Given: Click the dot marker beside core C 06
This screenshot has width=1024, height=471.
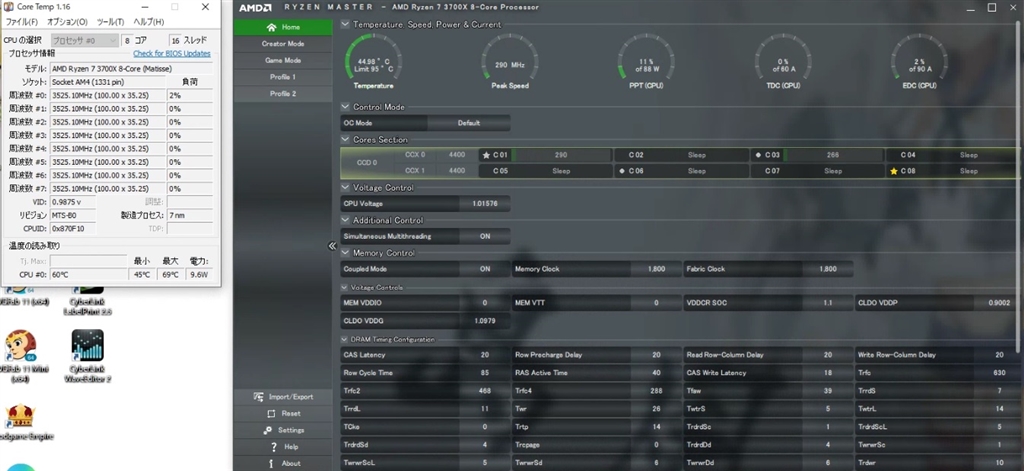Looking at the screenshot, I should [x=622, y=171].
